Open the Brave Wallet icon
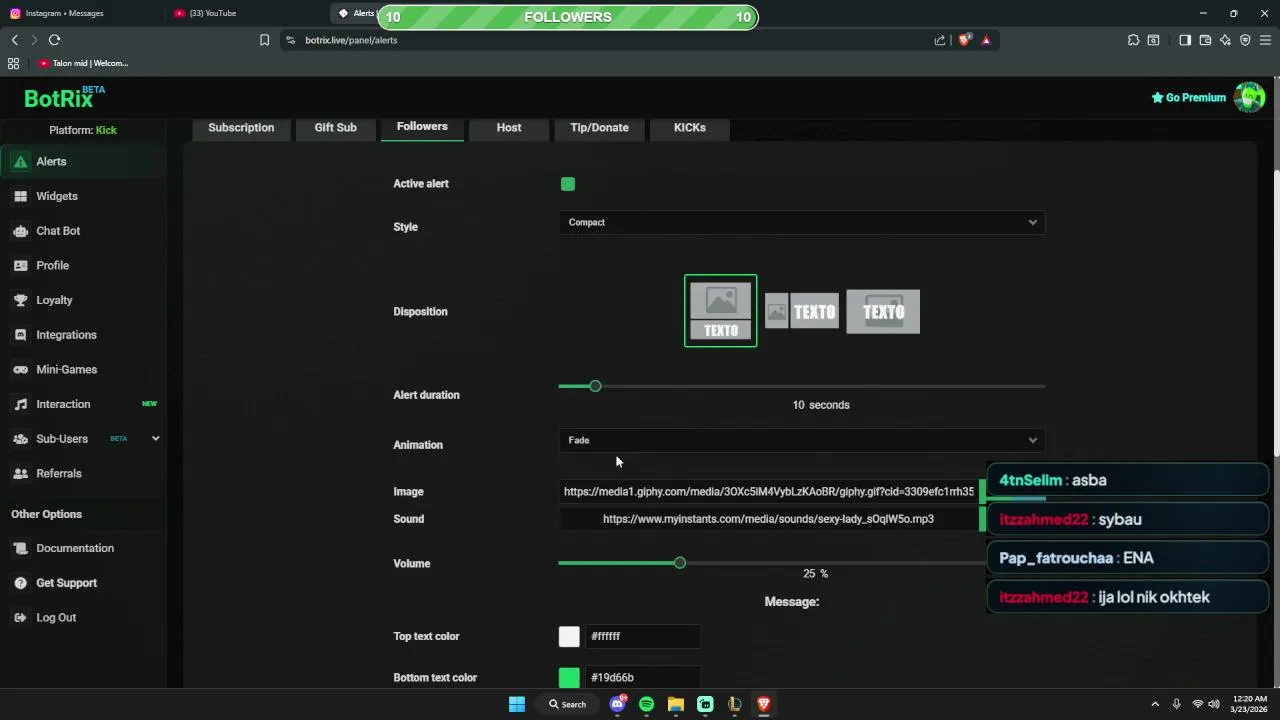 point(1205,40)
